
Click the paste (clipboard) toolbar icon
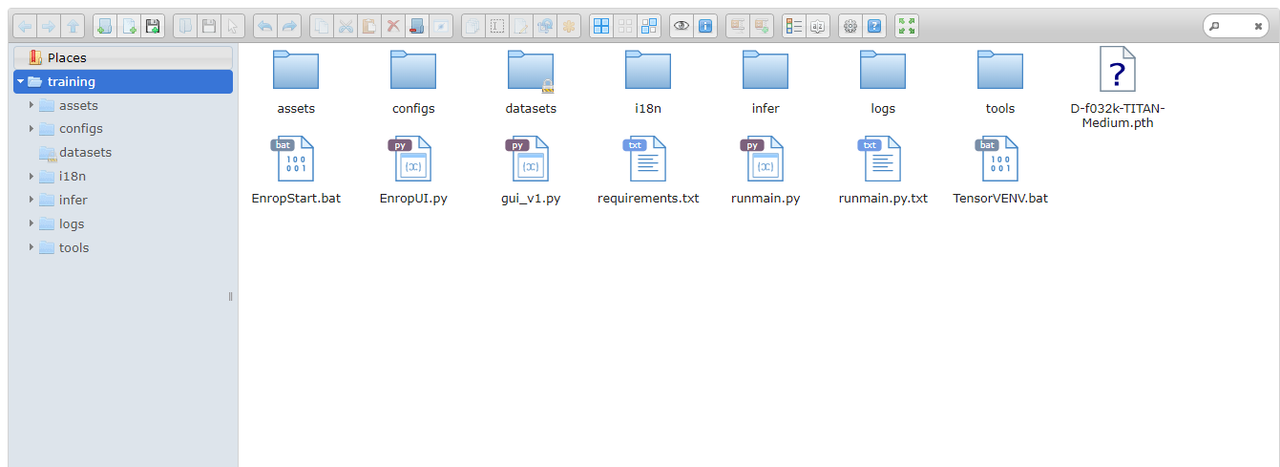pos(369,26)
